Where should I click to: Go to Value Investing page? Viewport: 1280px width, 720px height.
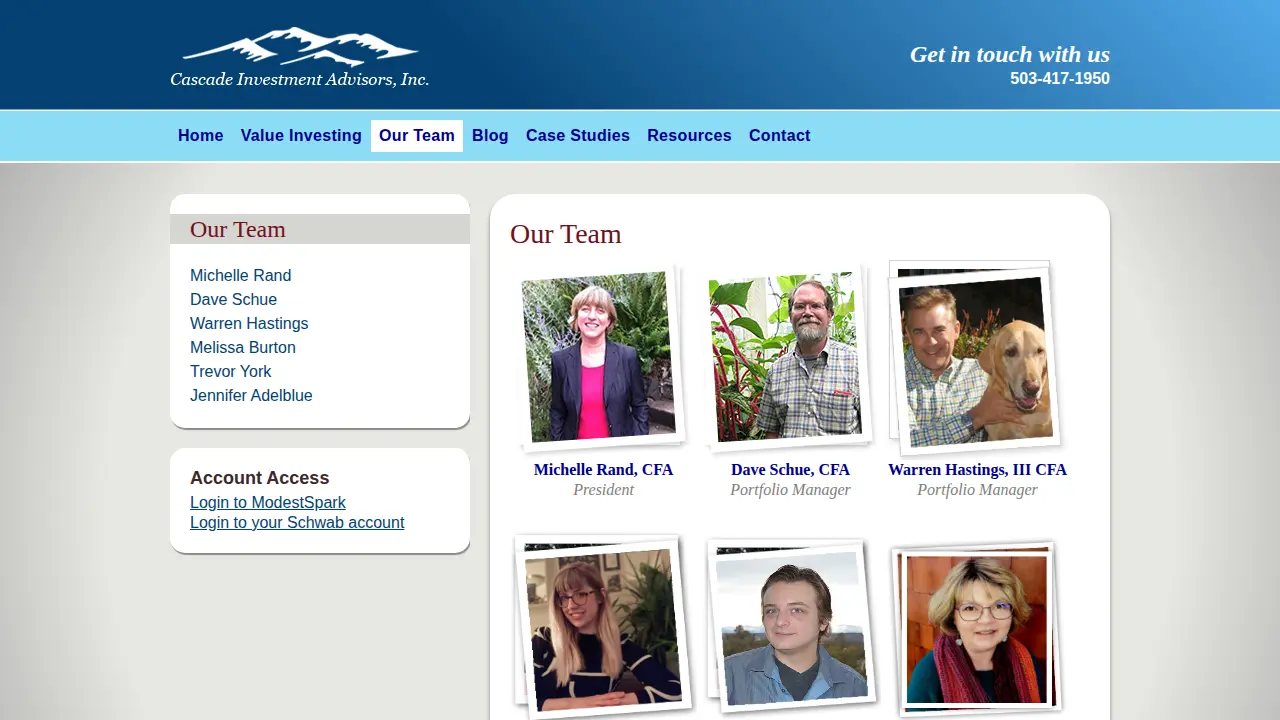(x=301, y=136)
